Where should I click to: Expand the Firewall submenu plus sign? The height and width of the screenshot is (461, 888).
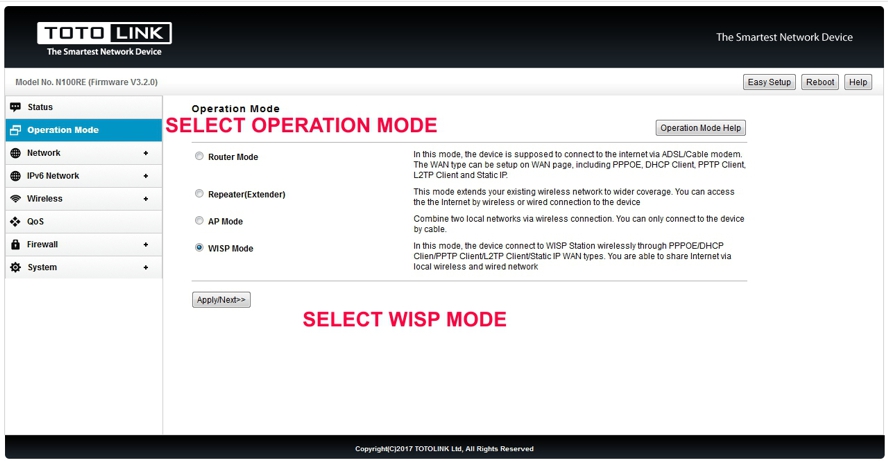click(146, 245)
